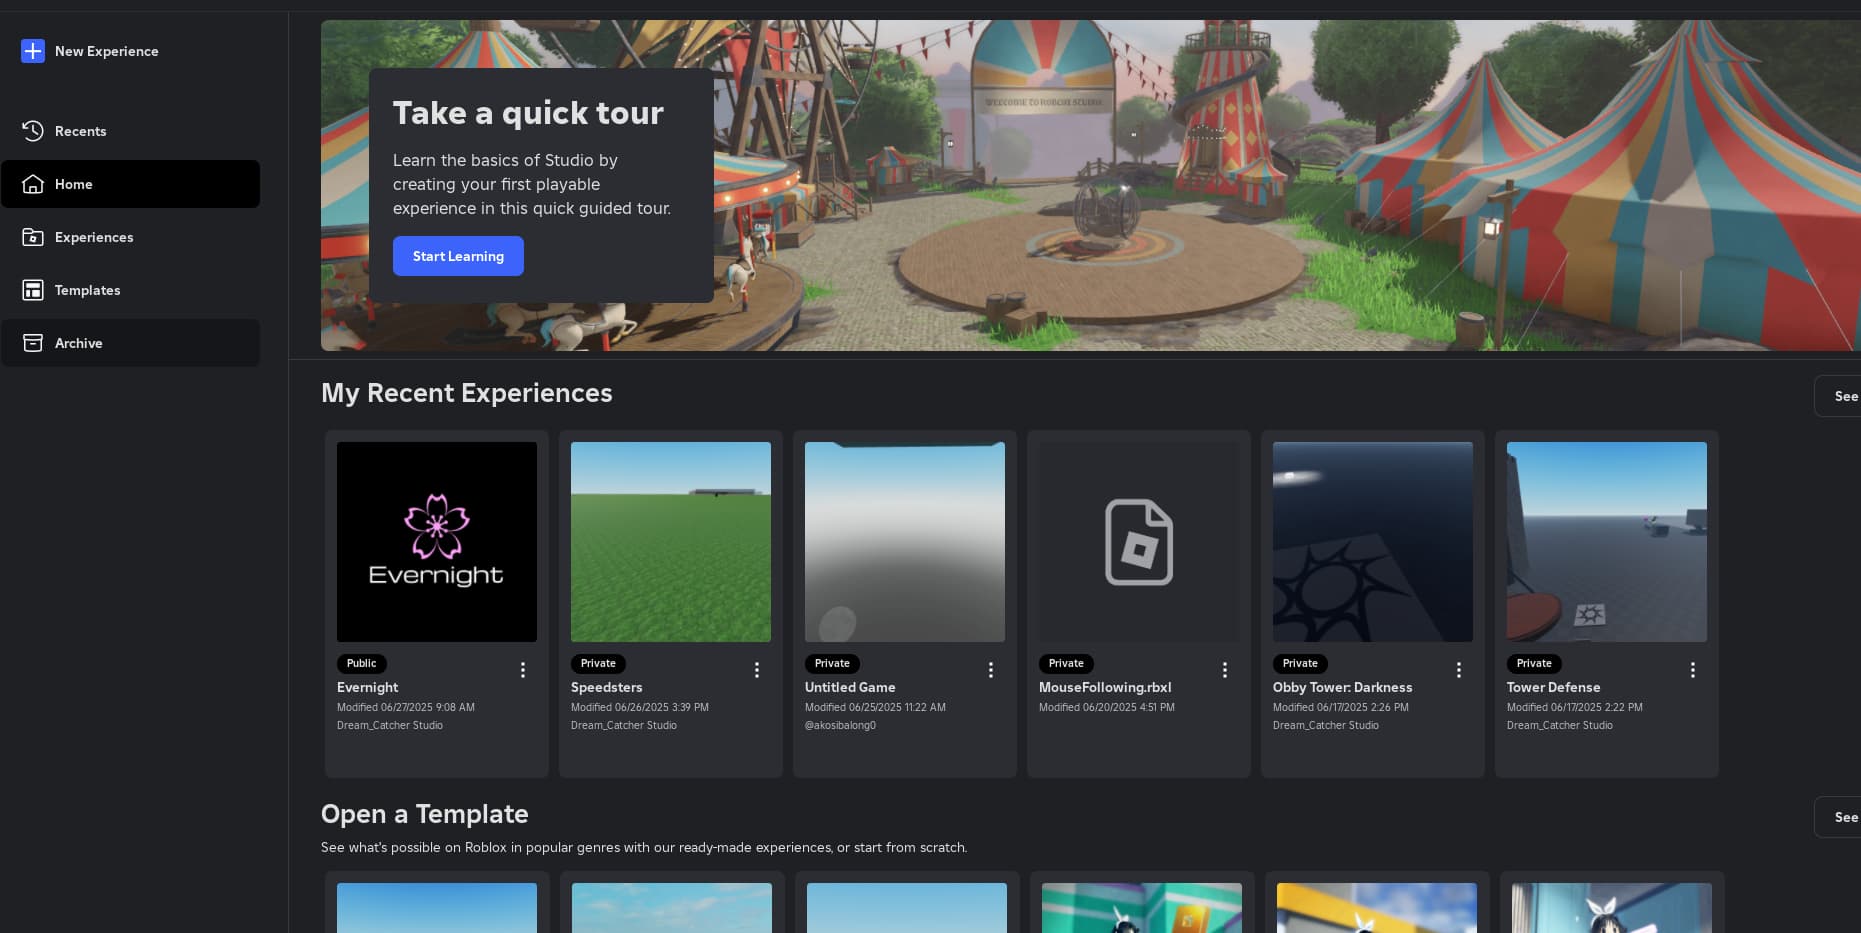Select Templates from the sidebar menu

click(87, 290)
